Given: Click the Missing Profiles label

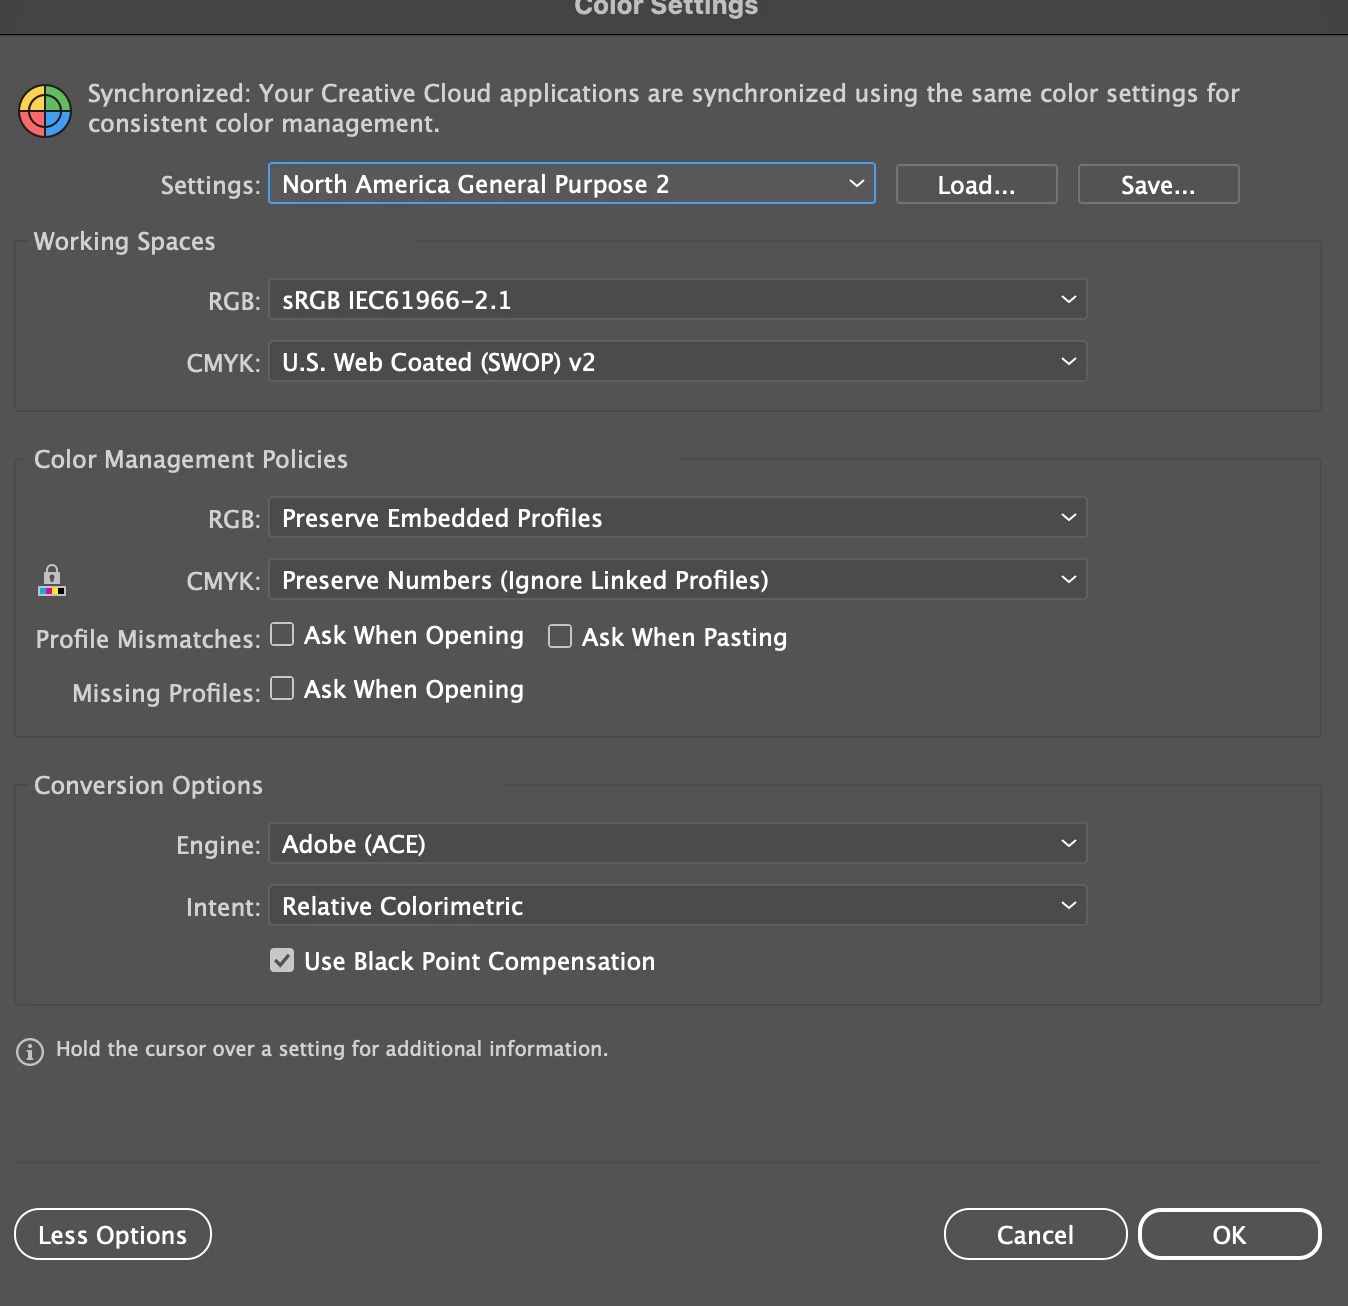Looking at the screenshot, I should click(166, 694).
